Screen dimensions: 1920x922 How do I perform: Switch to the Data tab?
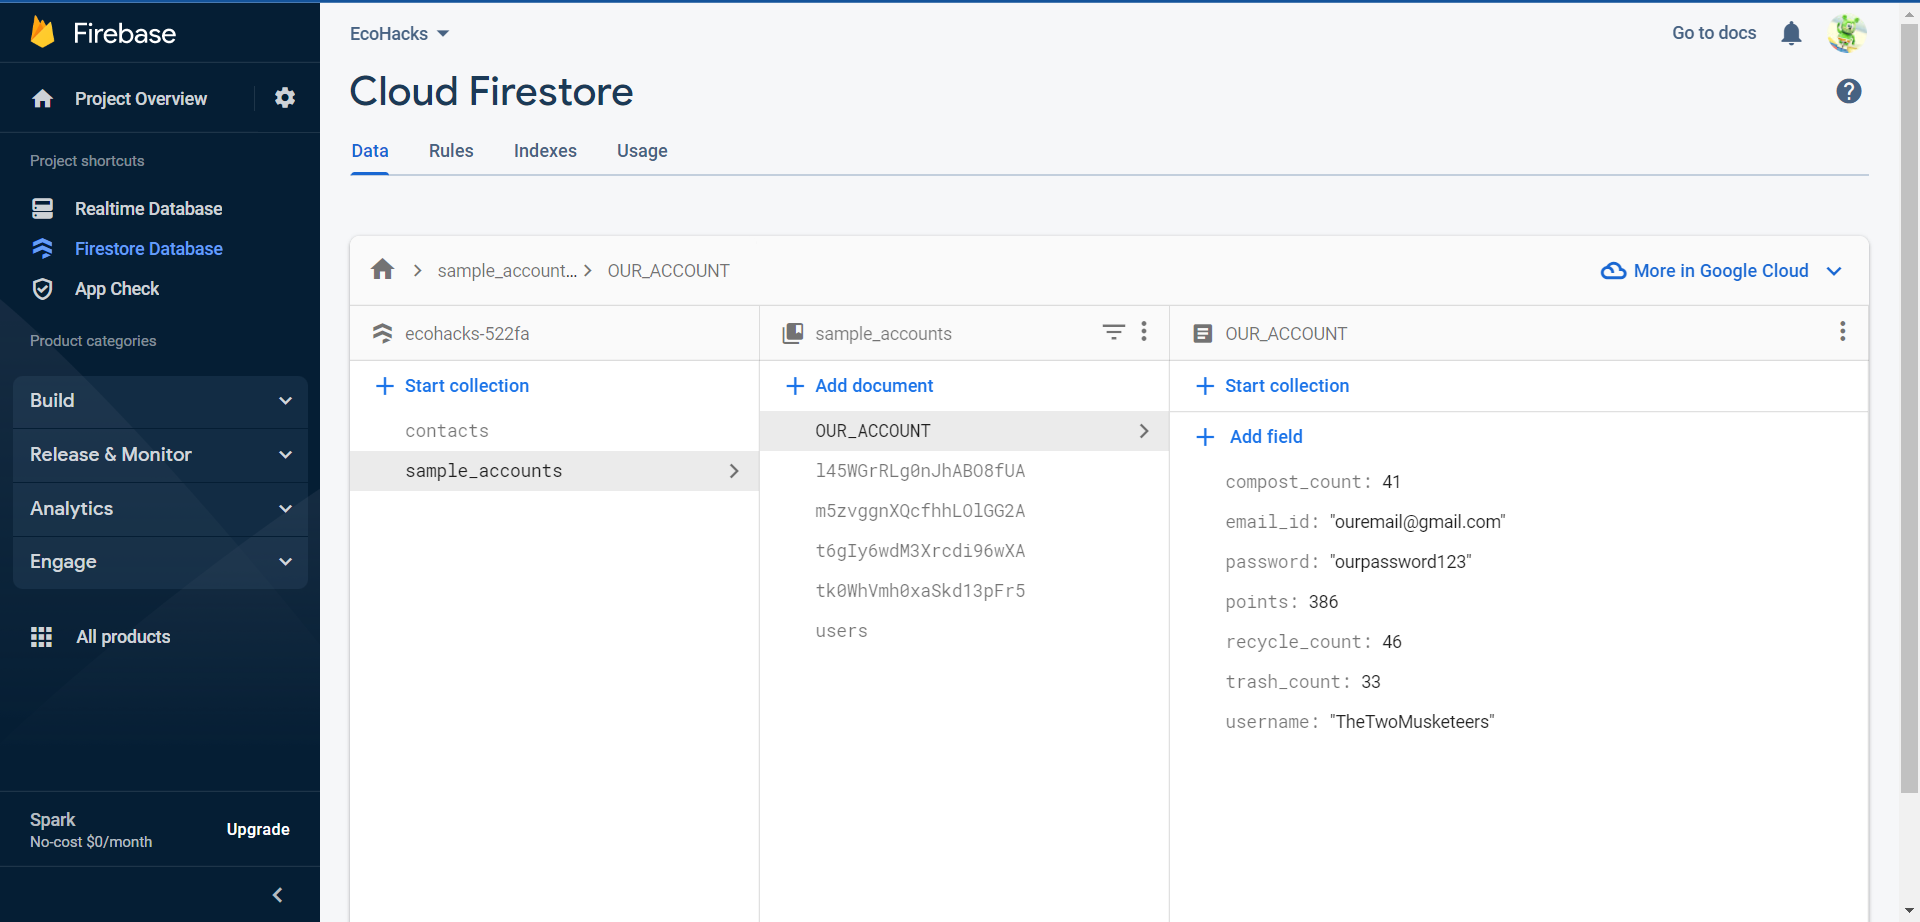coord(370,151)
